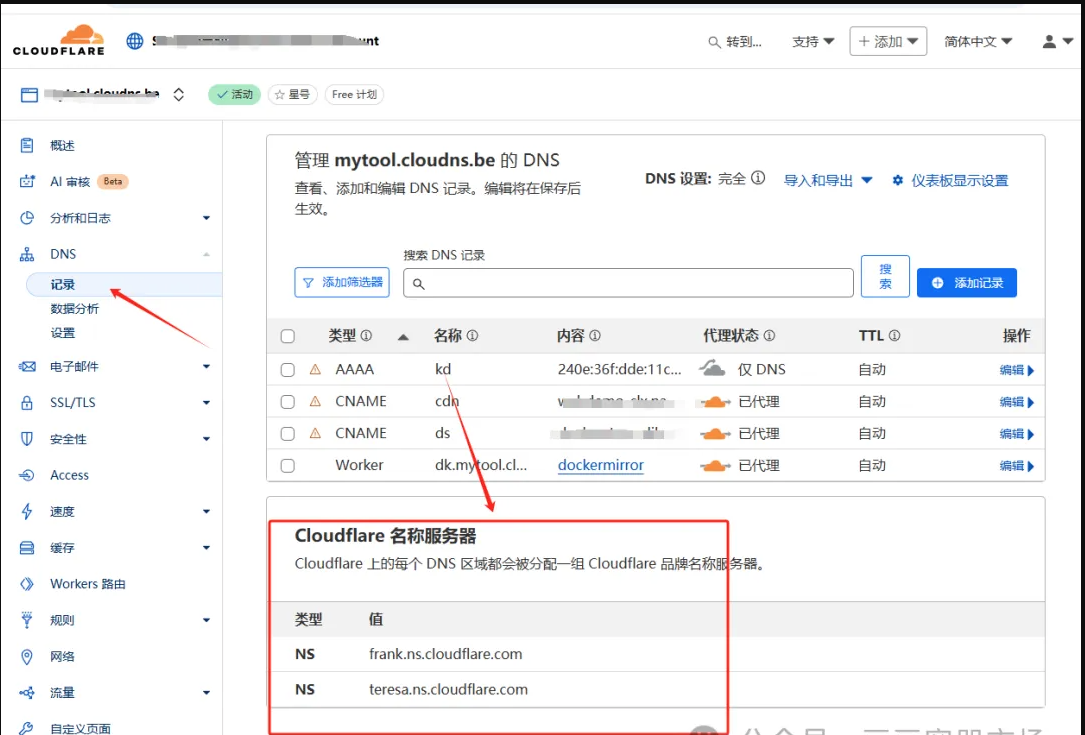The image size is (1085, 735).
Task: Click the Cloudflare logo
Action: (x=59, y=40)
